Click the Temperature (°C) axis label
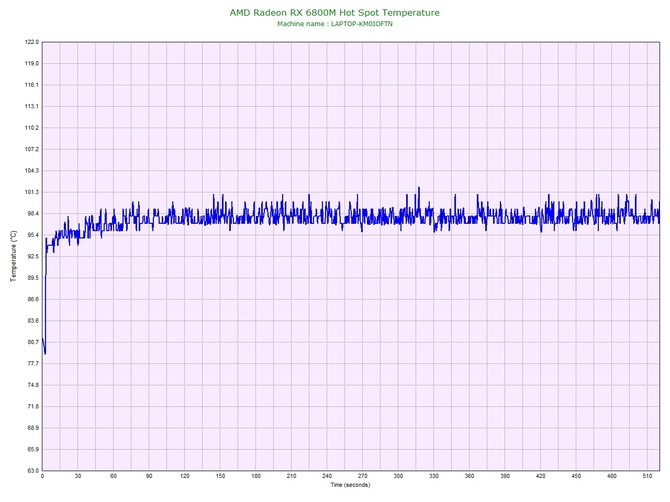 click(14, 256)
